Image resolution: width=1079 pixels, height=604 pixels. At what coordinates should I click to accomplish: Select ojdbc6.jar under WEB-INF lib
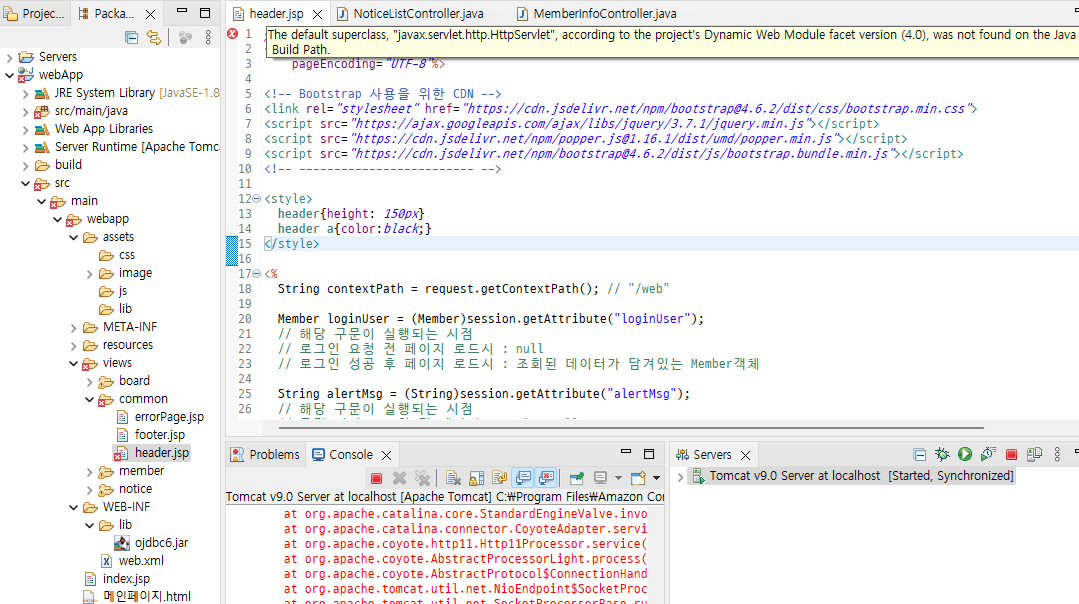click(161, 543)
